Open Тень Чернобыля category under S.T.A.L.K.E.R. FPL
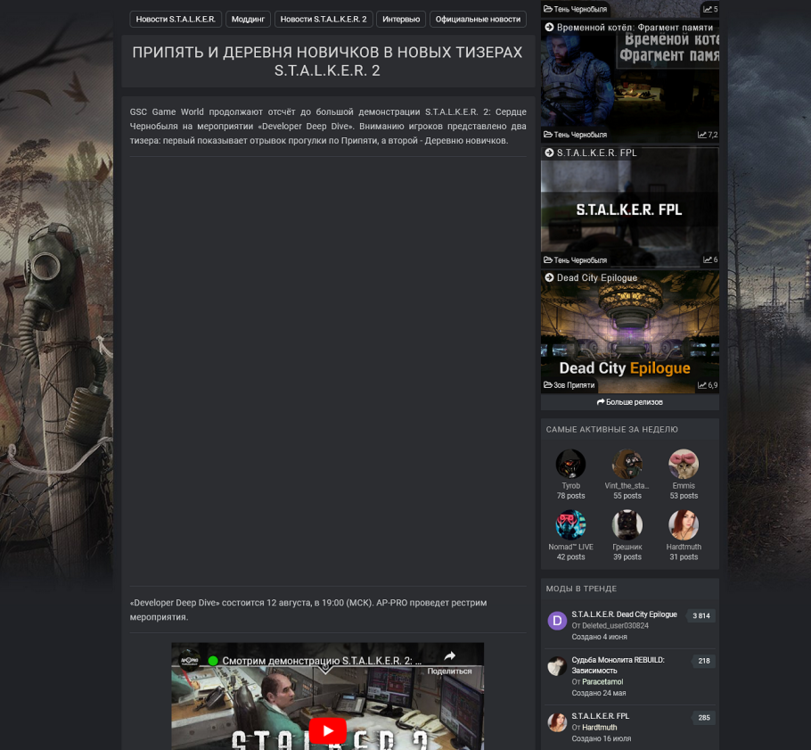This screenshot has height=750, width=811. [575, 260]
